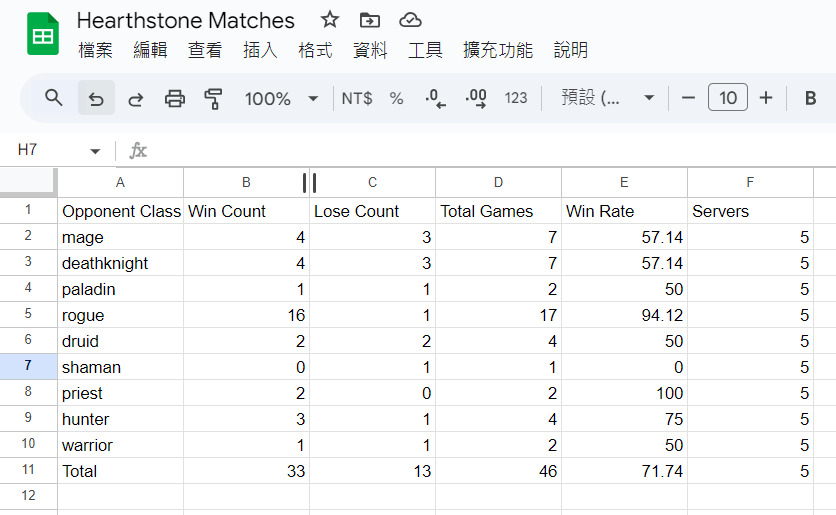Activate the paint format tool
The image size is (836, 515).
click(x=213, y=98)
